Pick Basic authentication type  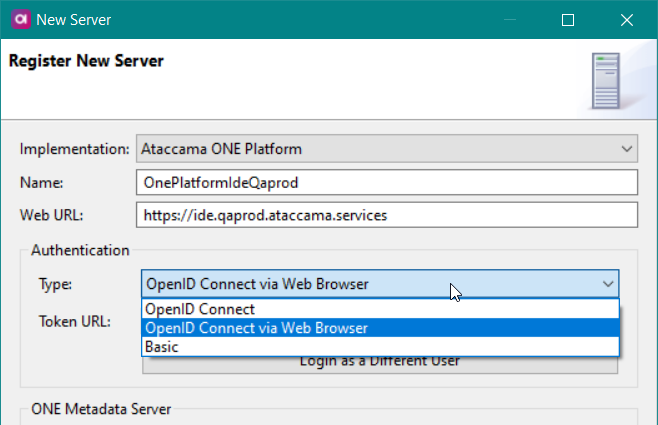pos(163,346)
